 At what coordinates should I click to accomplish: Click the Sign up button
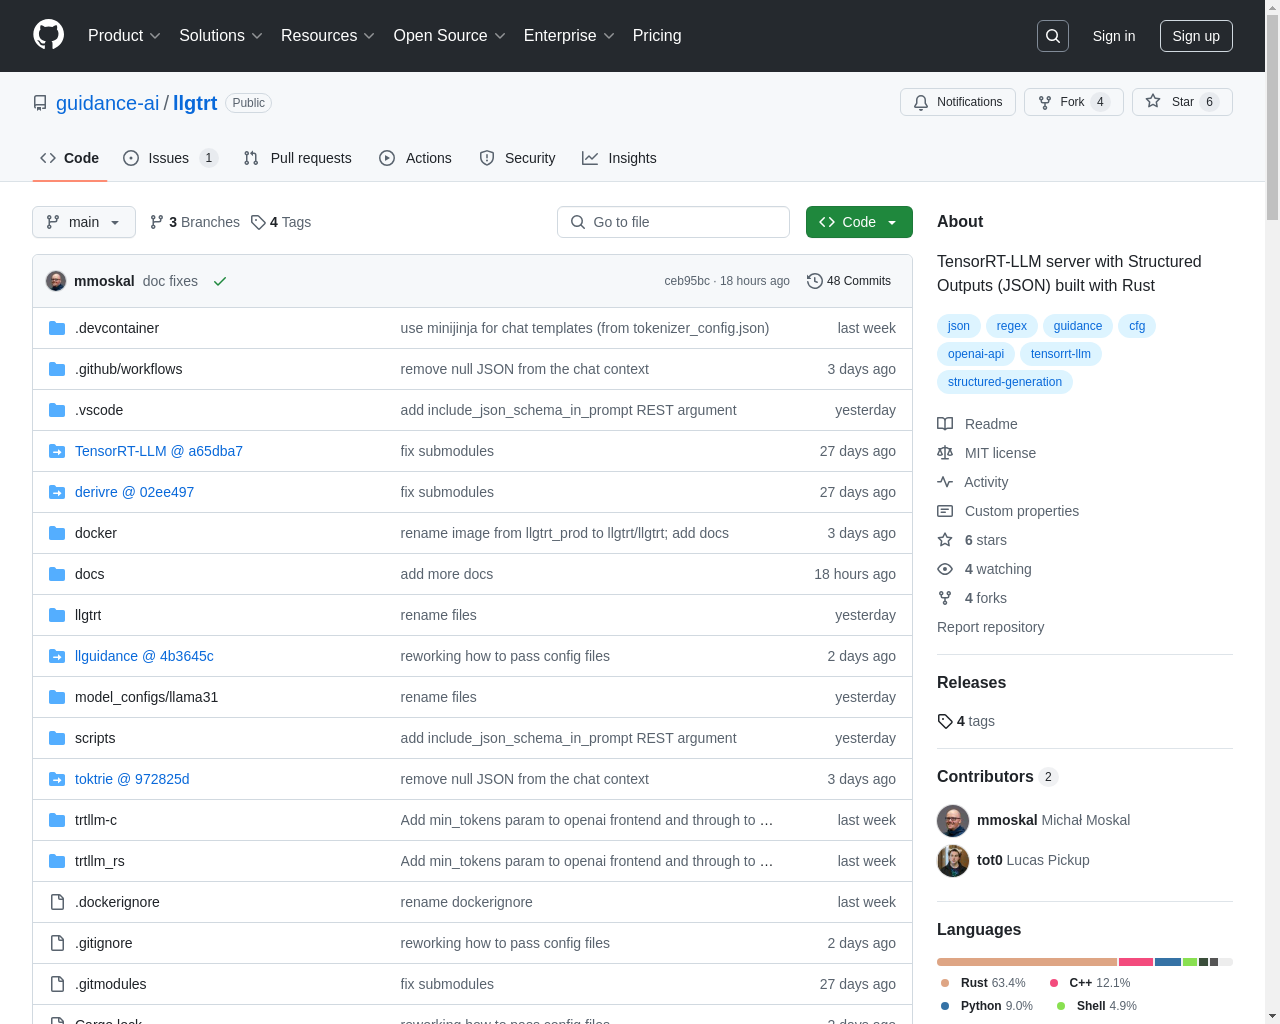click(1196, 36)
